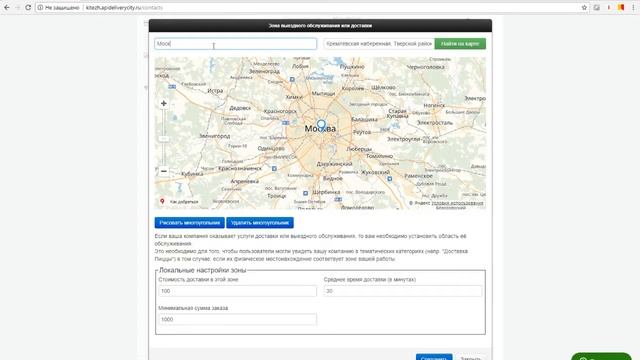This screenshot has width=640, height=360.
Task: Open the yellow-red bookmark extension icon
Action: coord(621,7)
